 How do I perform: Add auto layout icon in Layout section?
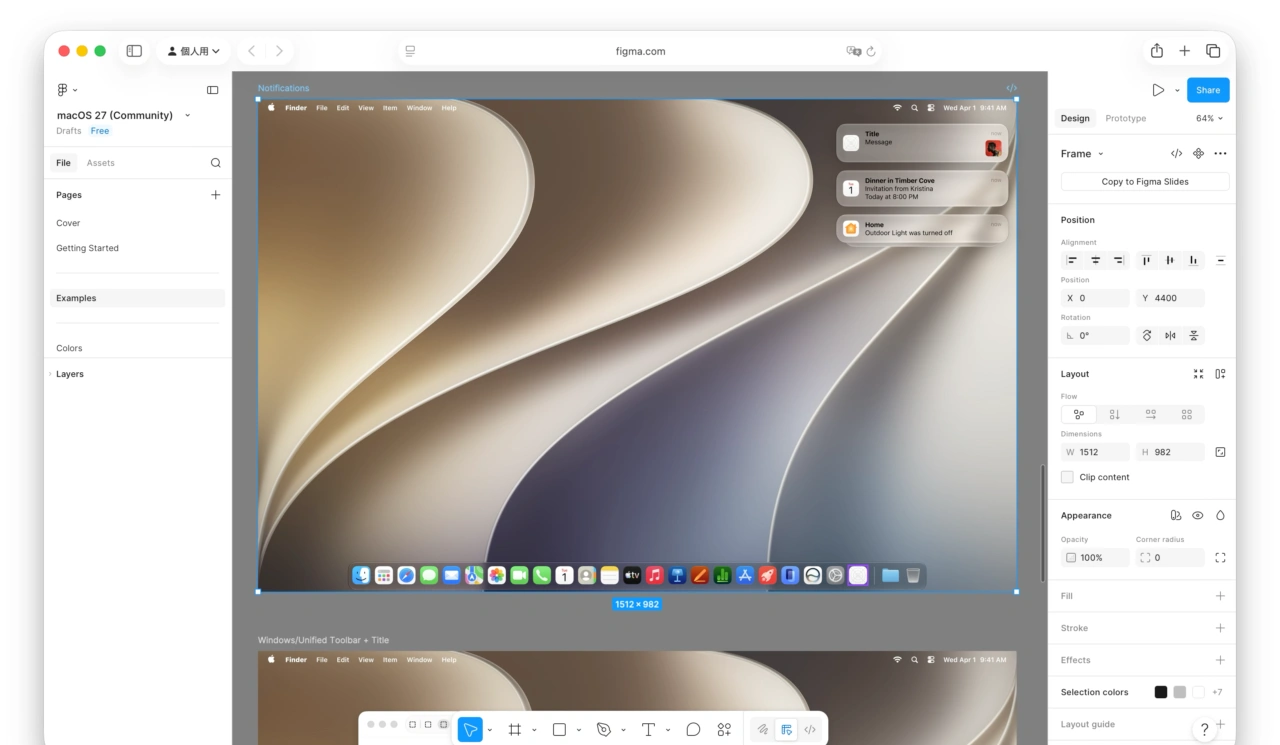pyautogui.click(x=1220, y=374)
